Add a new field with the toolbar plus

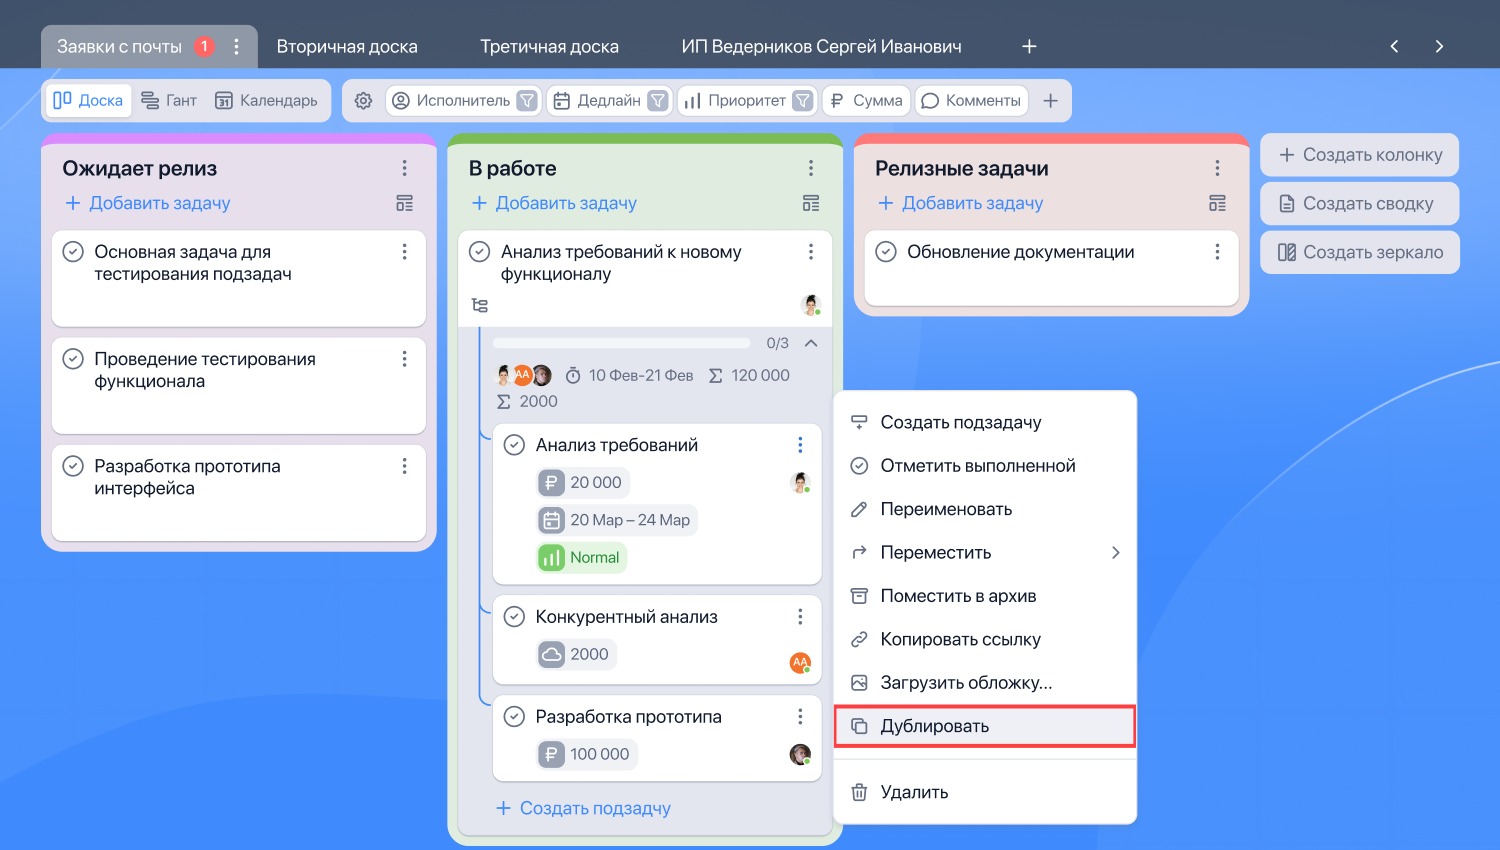[1050, 100]
